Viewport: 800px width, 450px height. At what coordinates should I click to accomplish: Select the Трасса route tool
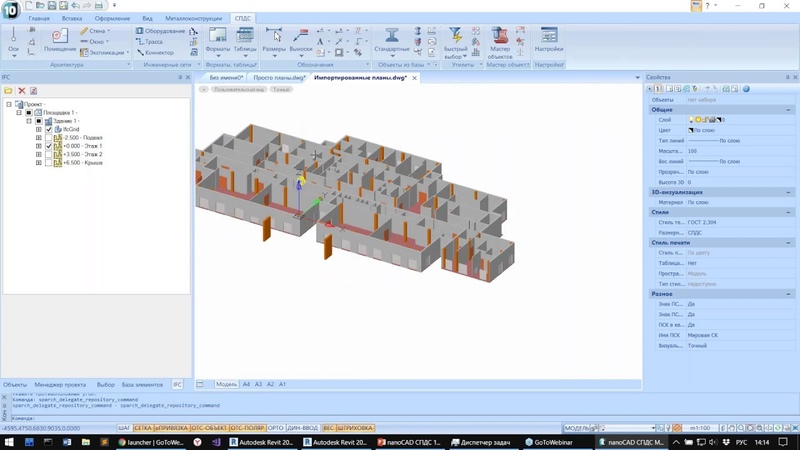(149, 41)
